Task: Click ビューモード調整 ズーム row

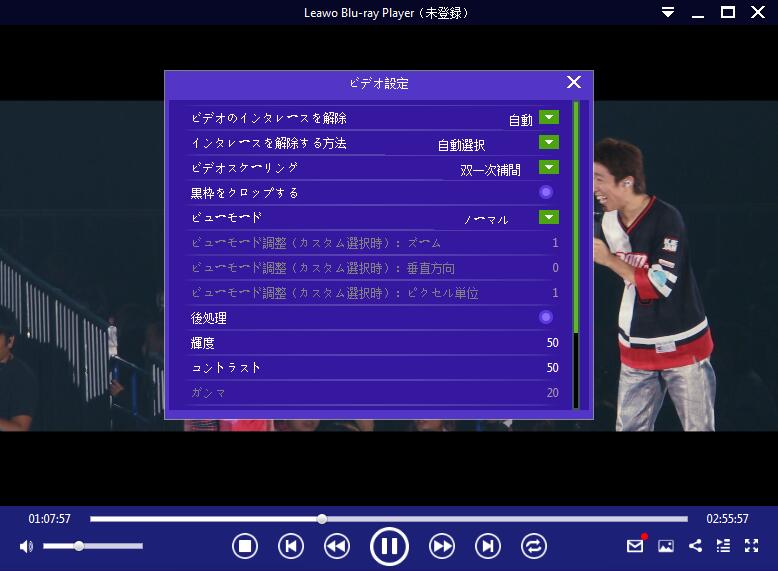Action: click(374, 243)
